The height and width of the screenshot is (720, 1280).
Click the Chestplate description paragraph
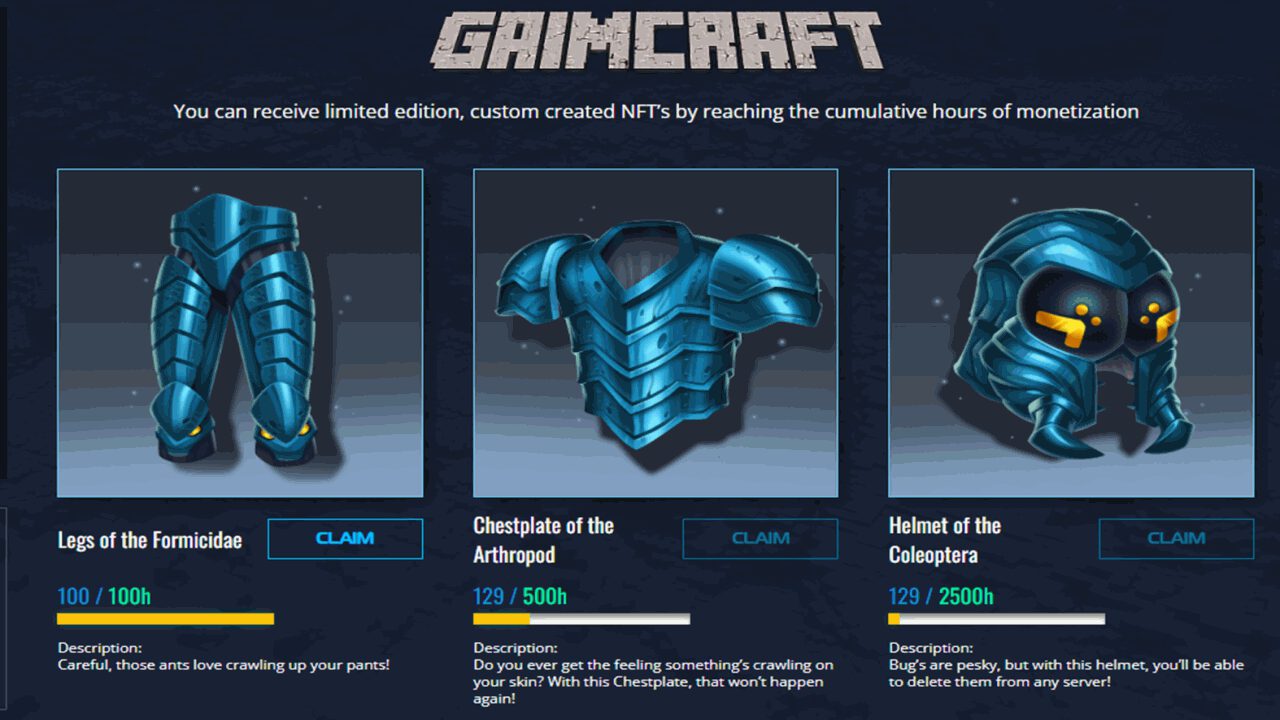coord(653,682)
